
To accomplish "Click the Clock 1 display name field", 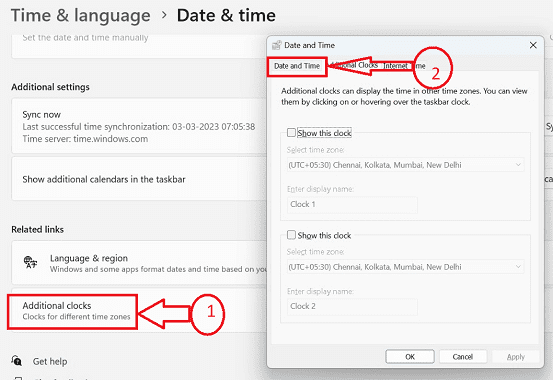I will click(x=352, y=205).
